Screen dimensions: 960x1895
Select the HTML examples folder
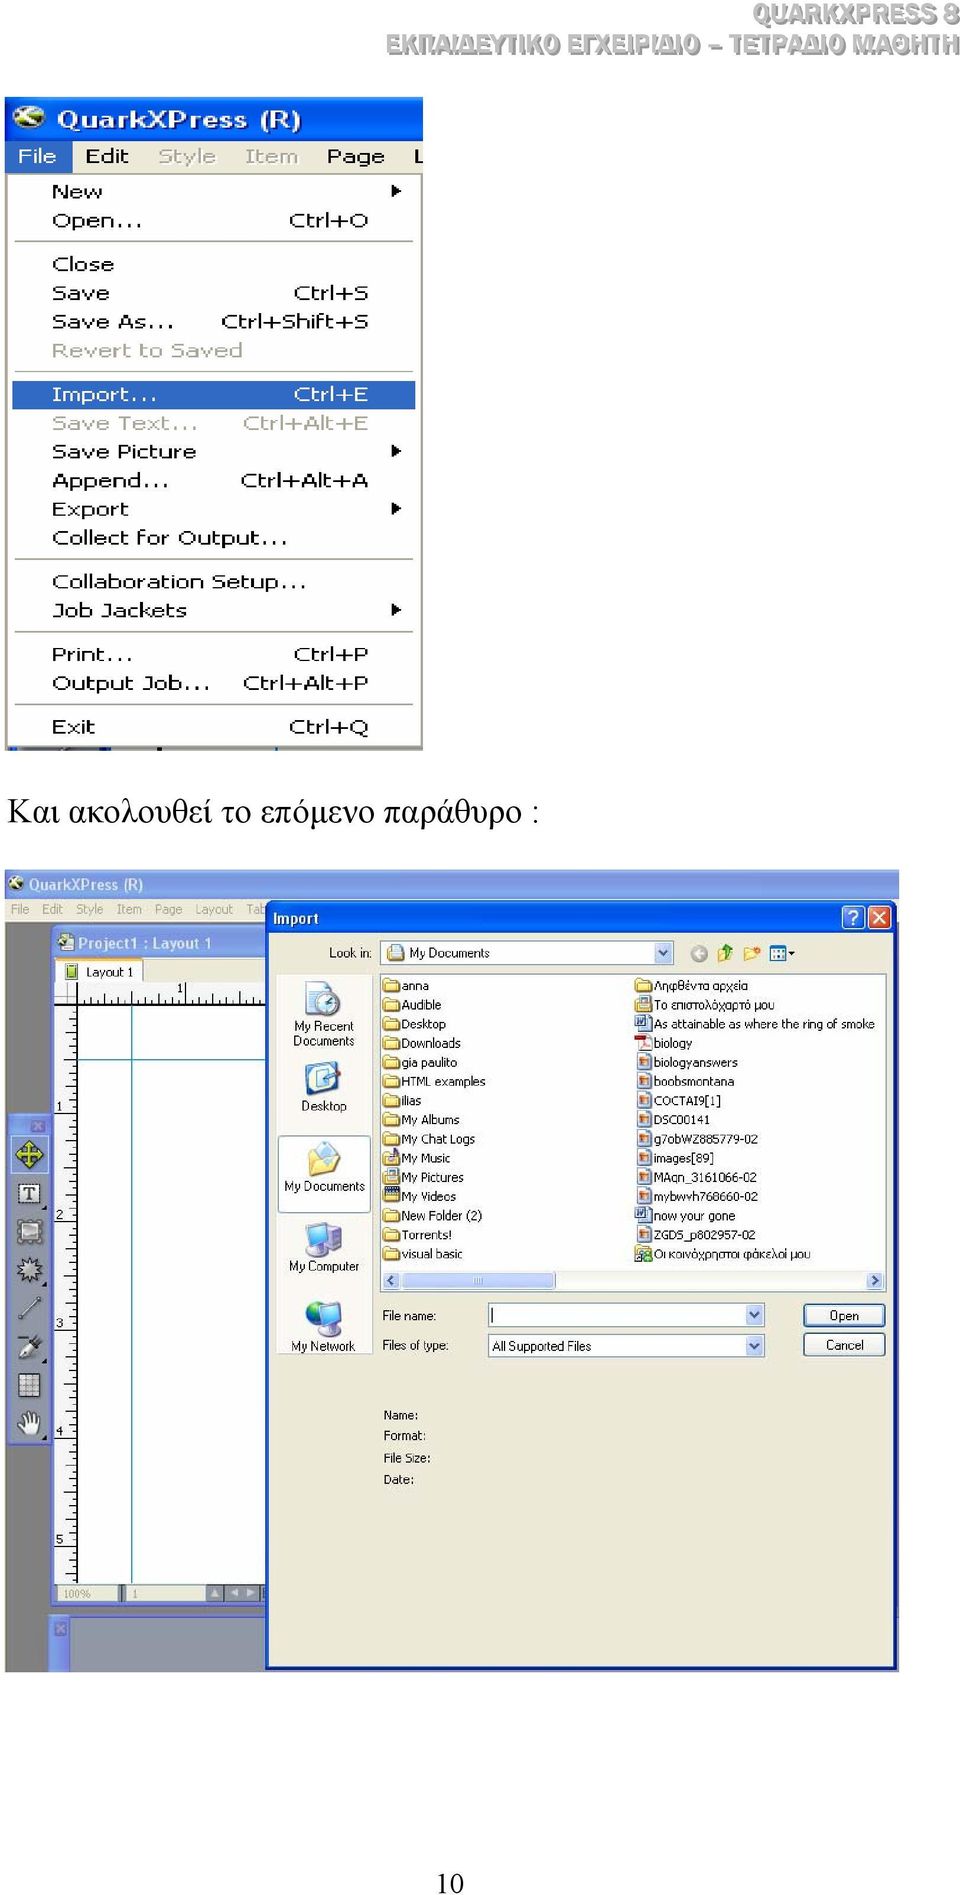point(434,1082)
